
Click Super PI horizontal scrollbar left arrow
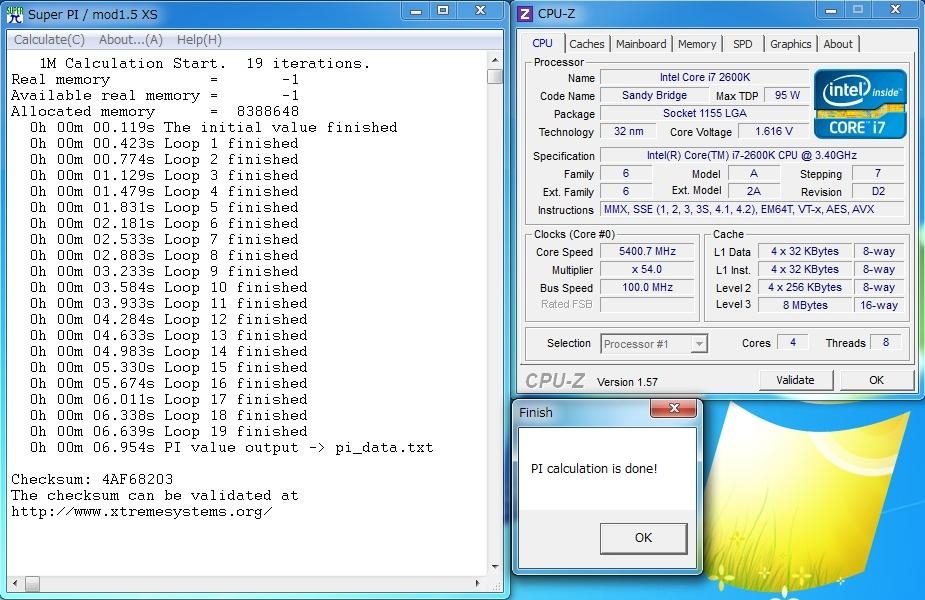[15, 583]
